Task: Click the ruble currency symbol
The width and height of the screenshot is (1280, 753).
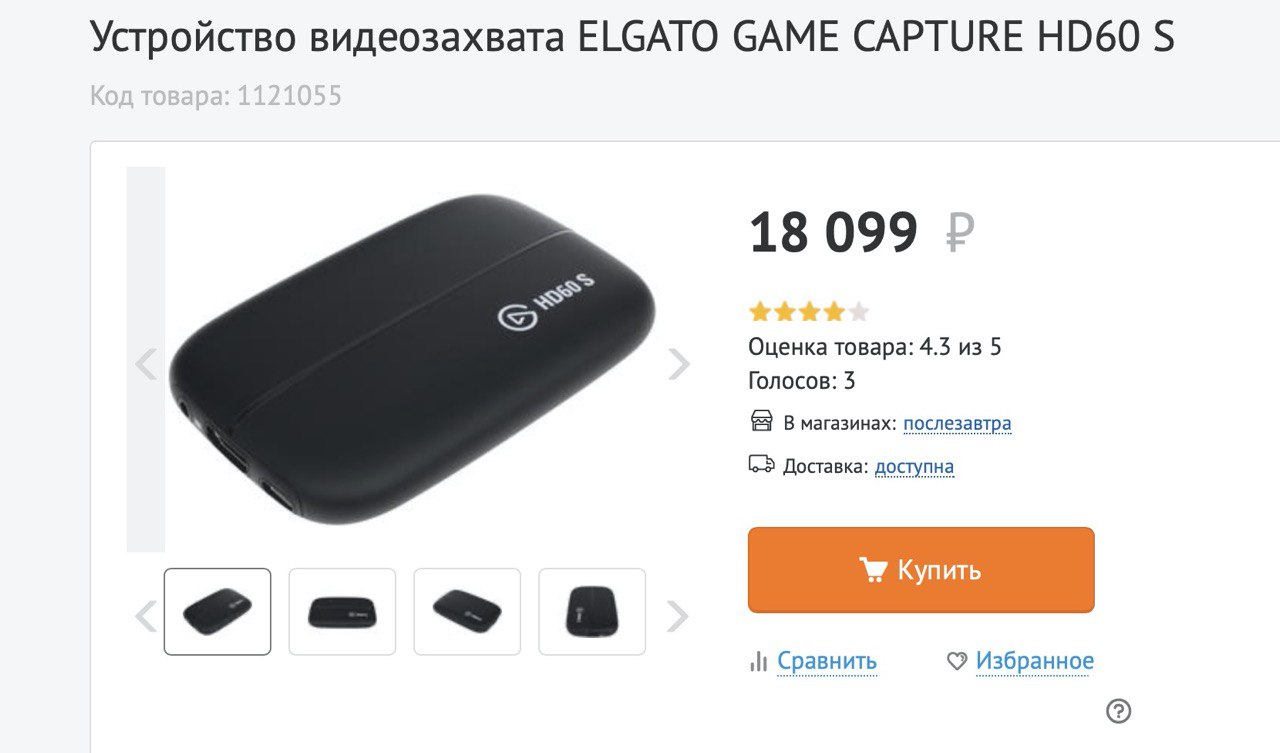Action: [959, 233]
